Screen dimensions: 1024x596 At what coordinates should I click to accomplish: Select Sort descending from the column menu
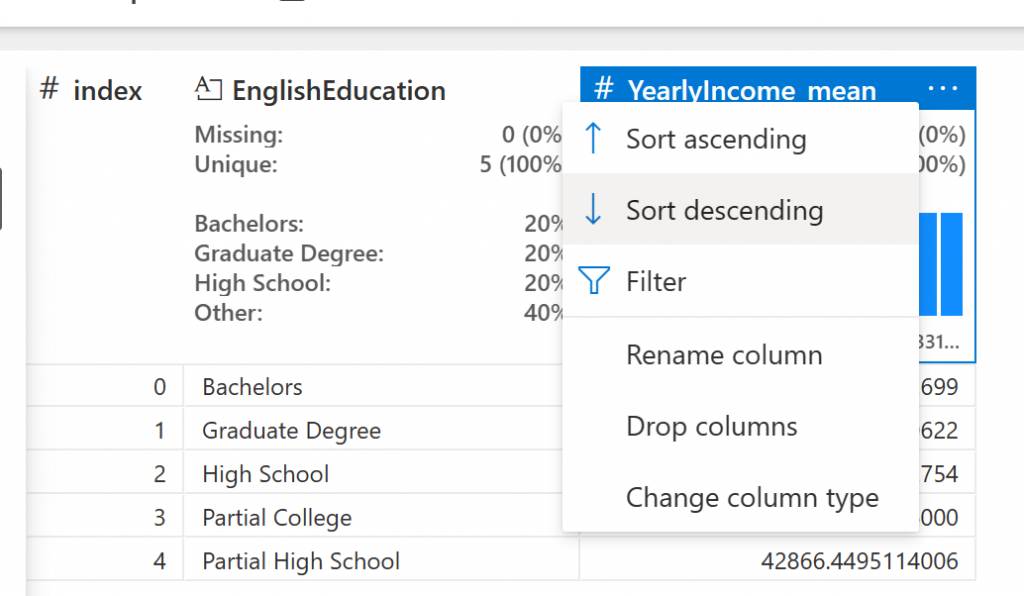tap(724, 210)
